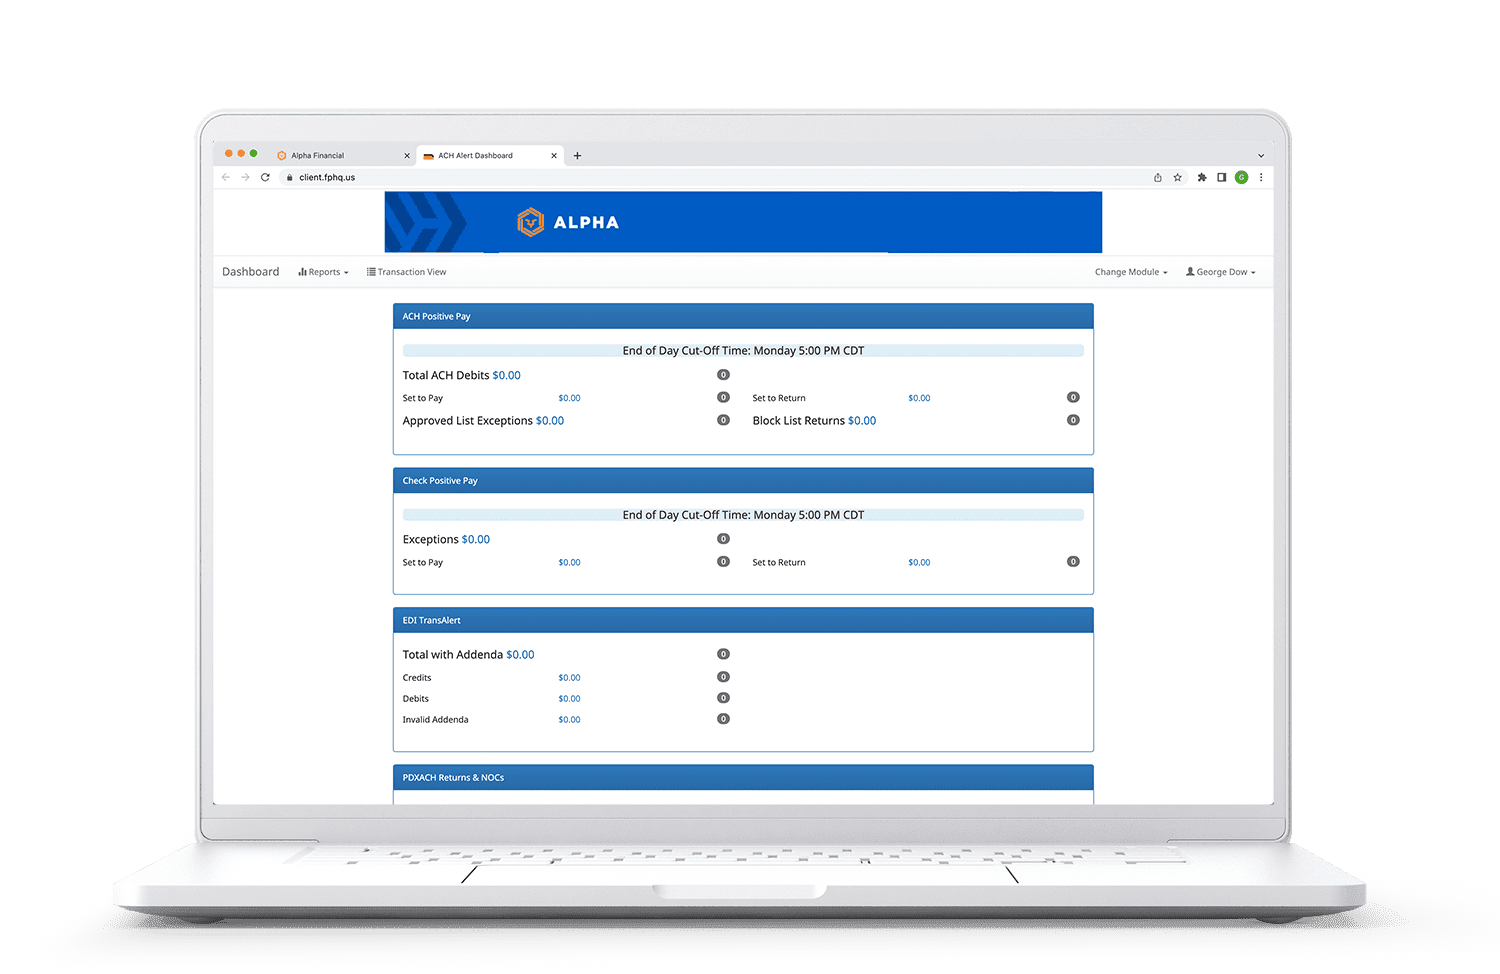Click the ACH Set to Return count badge
Screen dimensions: 1500x974
click(x=1073, y=397)
